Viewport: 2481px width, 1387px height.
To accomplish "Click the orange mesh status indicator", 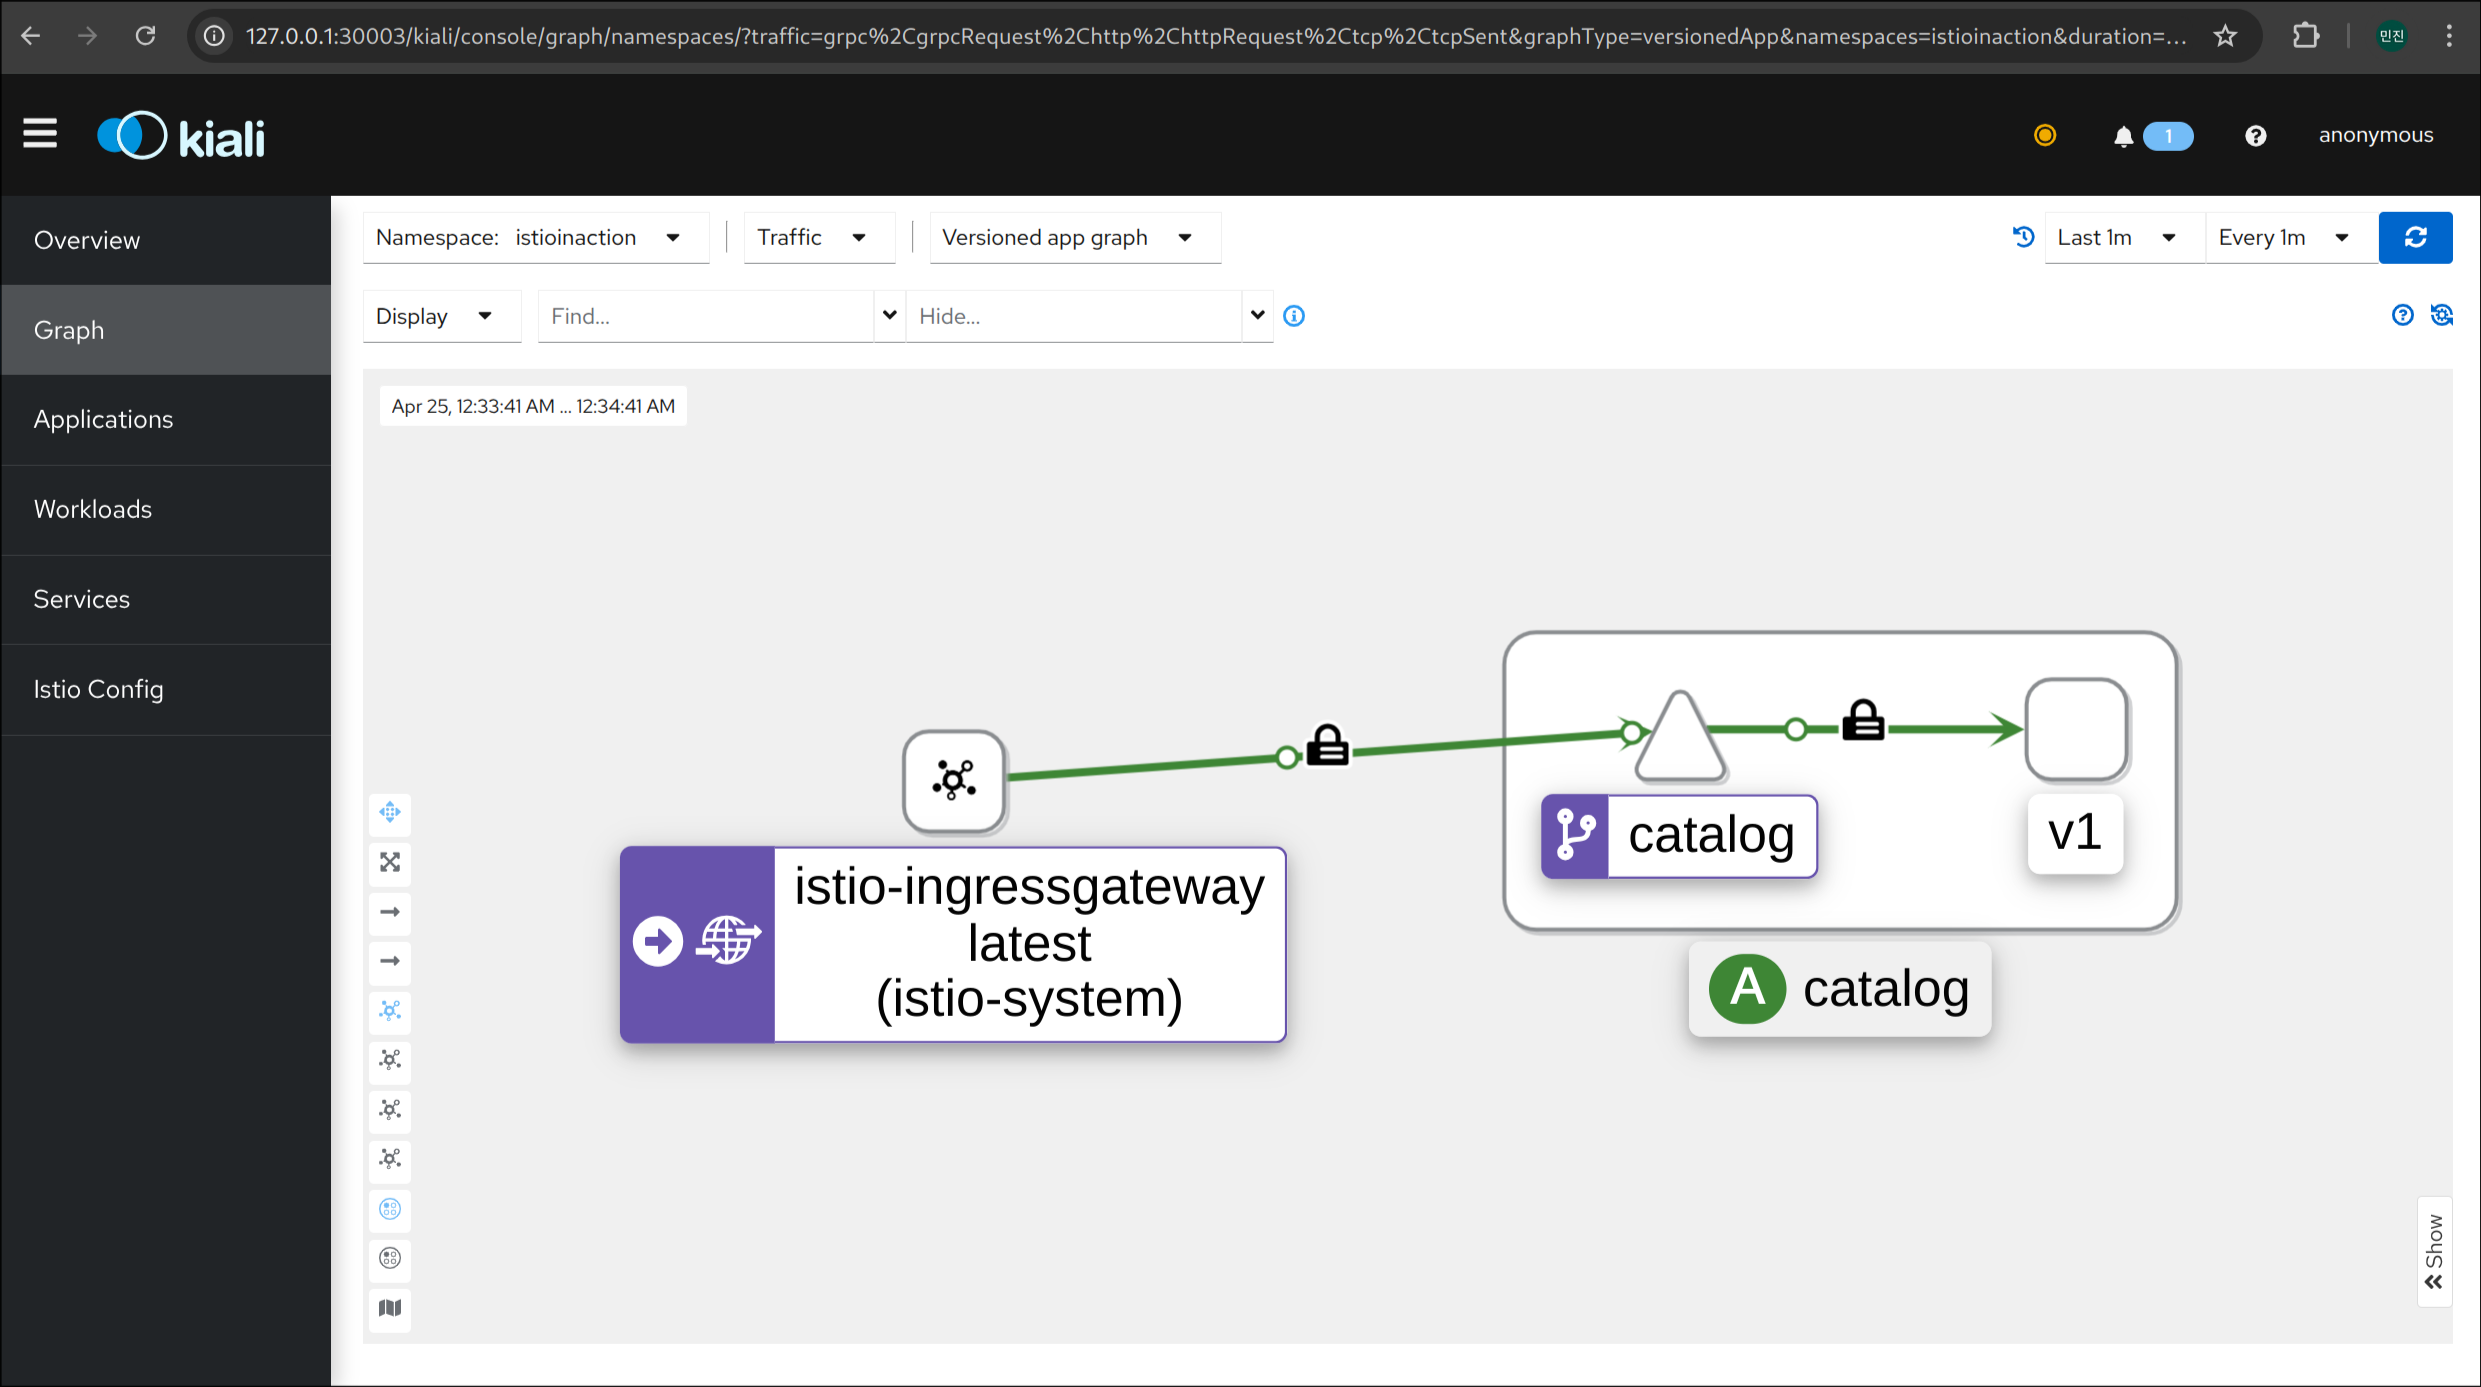I will [x=2045, y=135].
